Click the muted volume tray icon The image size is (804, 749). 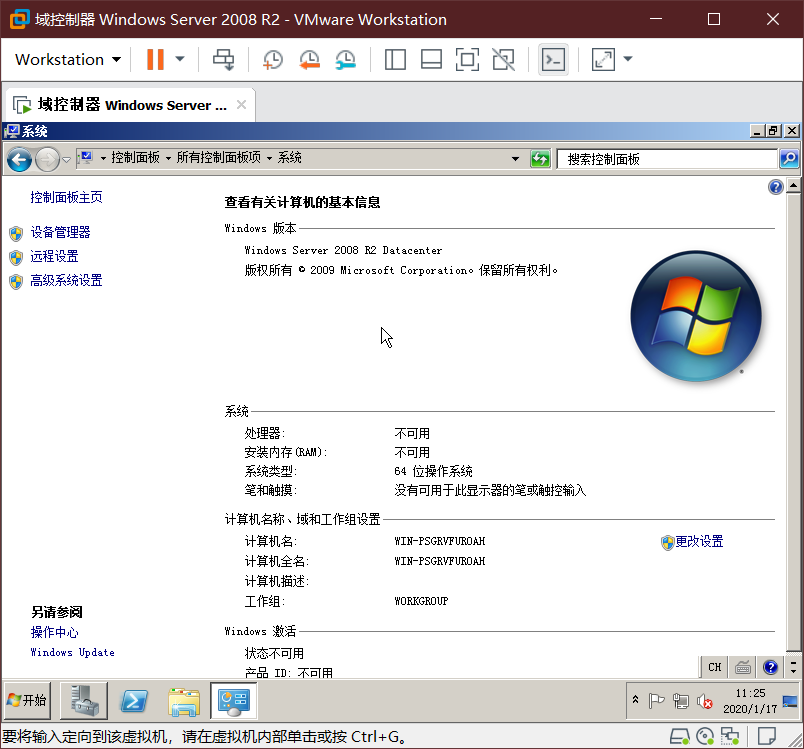tap(704, 700)
